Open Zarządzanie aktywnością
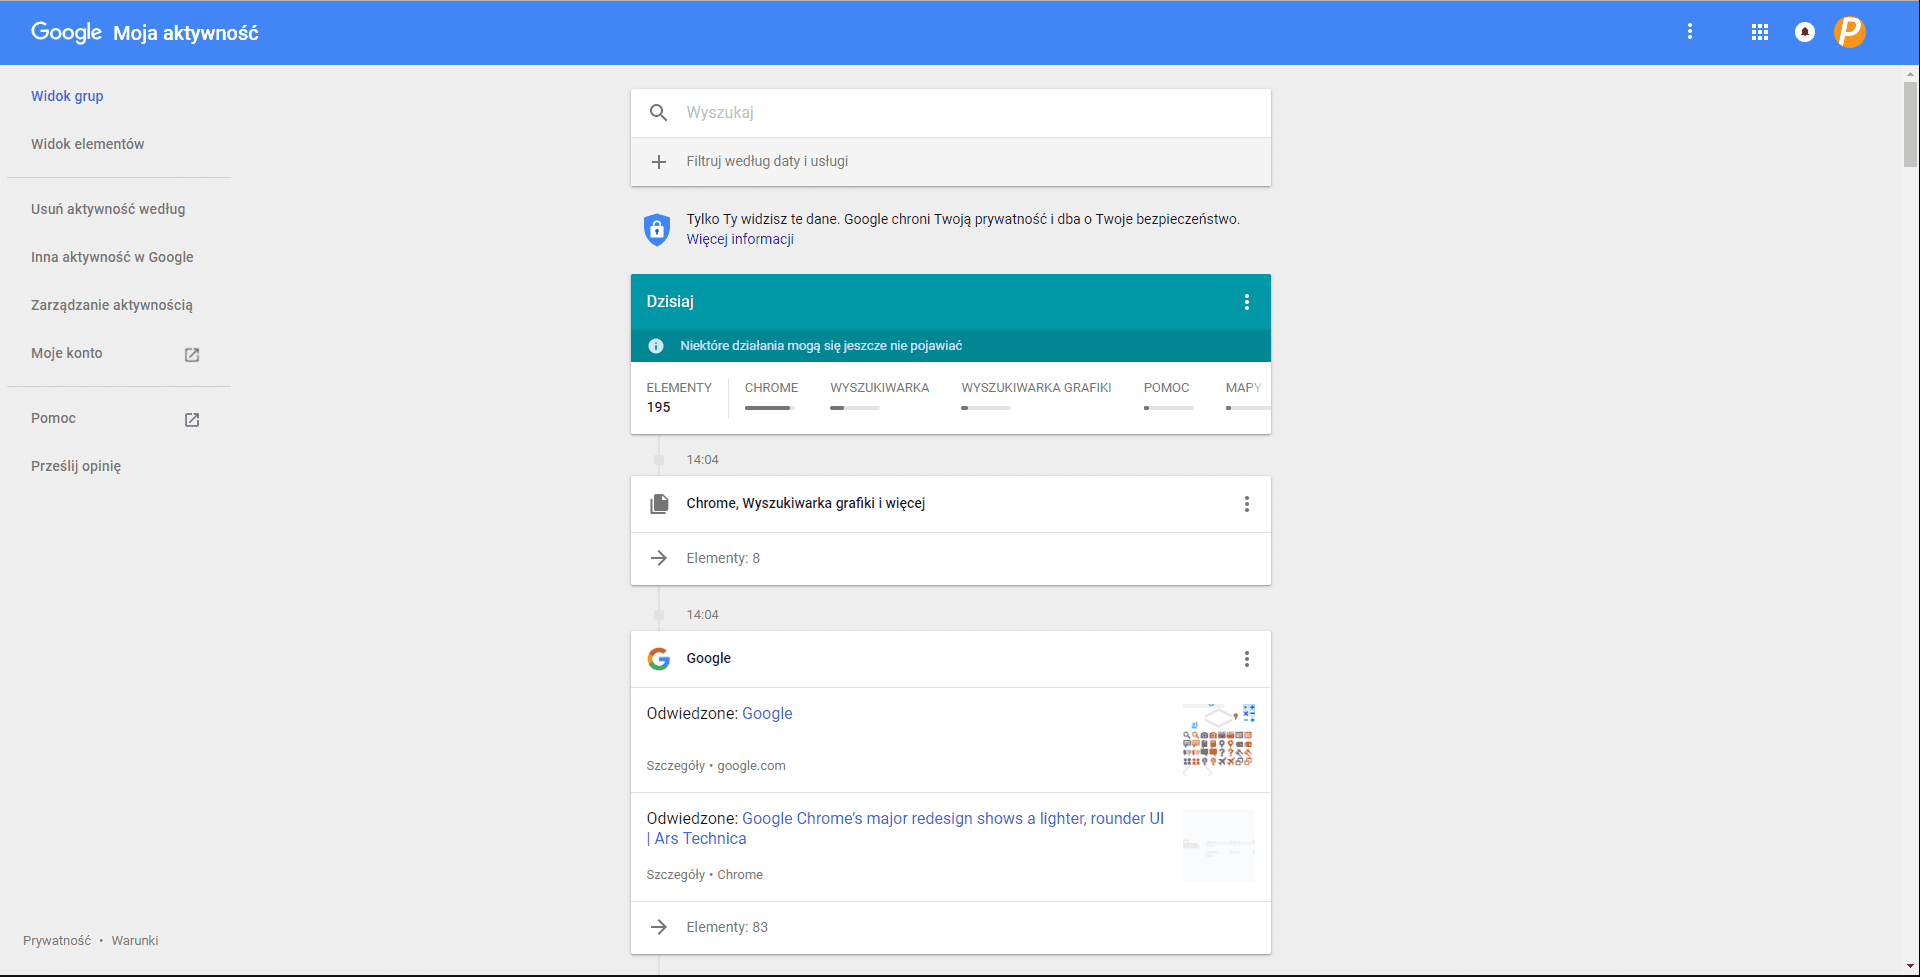Viewport: 1920px width, 977px height. 112,305
